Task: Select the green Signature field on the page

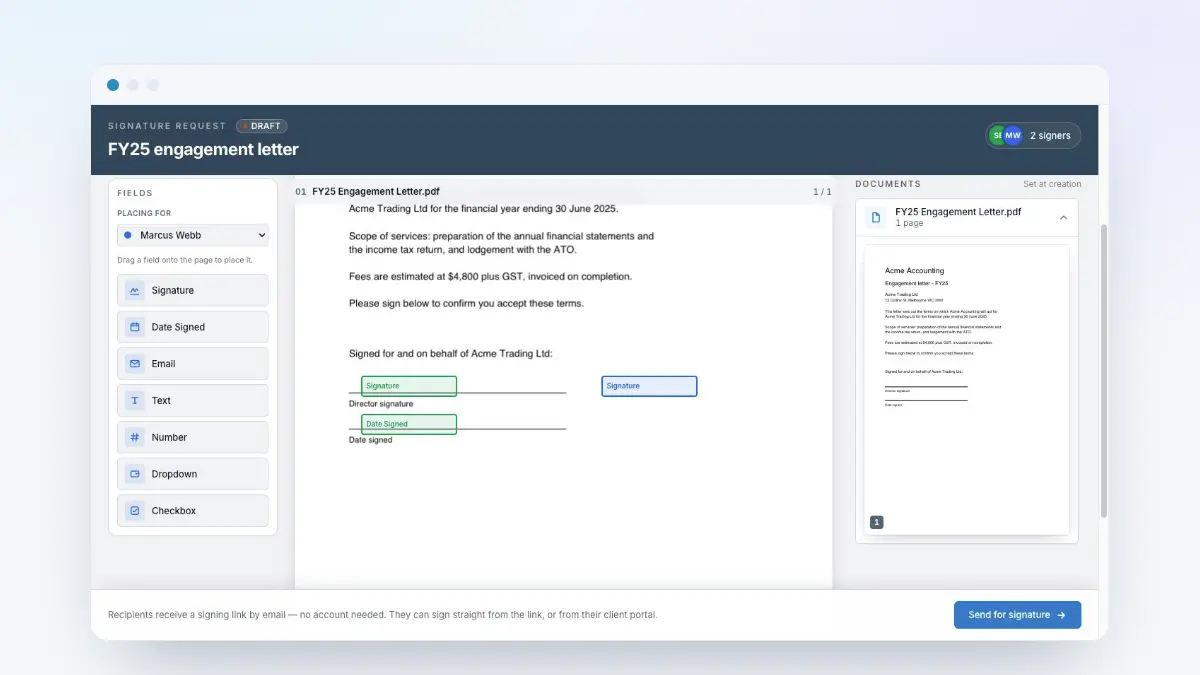Action: click(x=409, y=386)
